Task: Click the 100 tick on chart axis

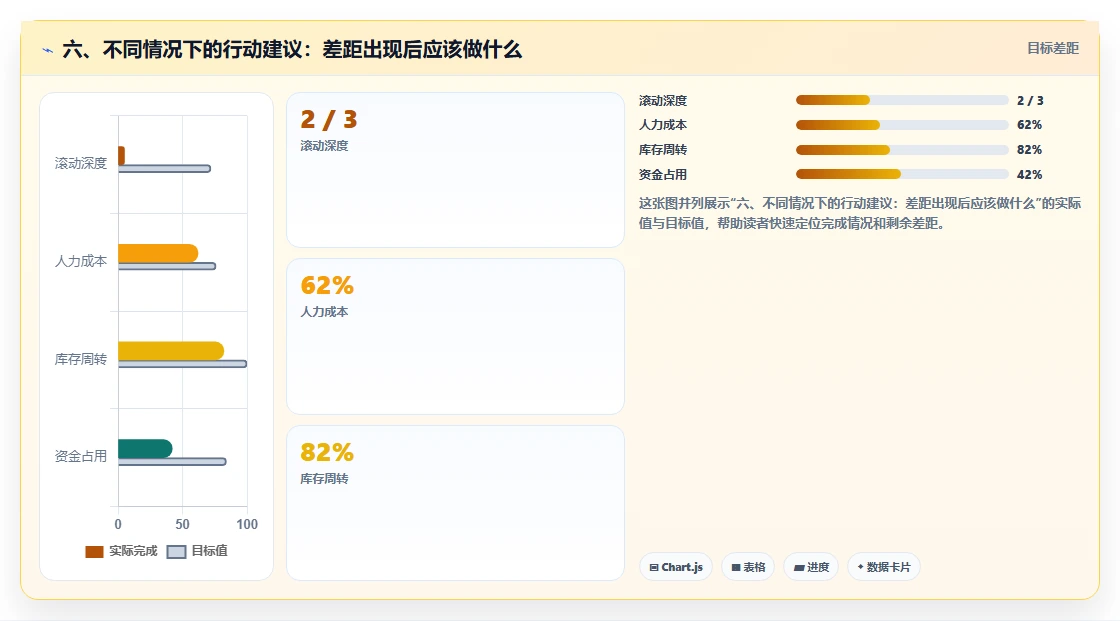Action: [x=246, y=524]
